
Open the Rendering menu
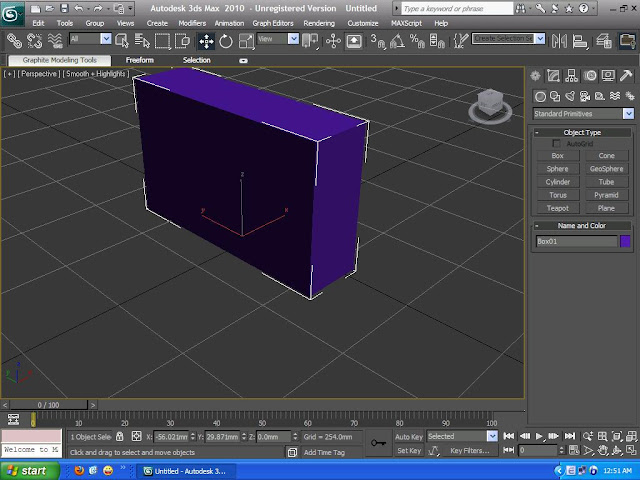click(x=319, y=23)
